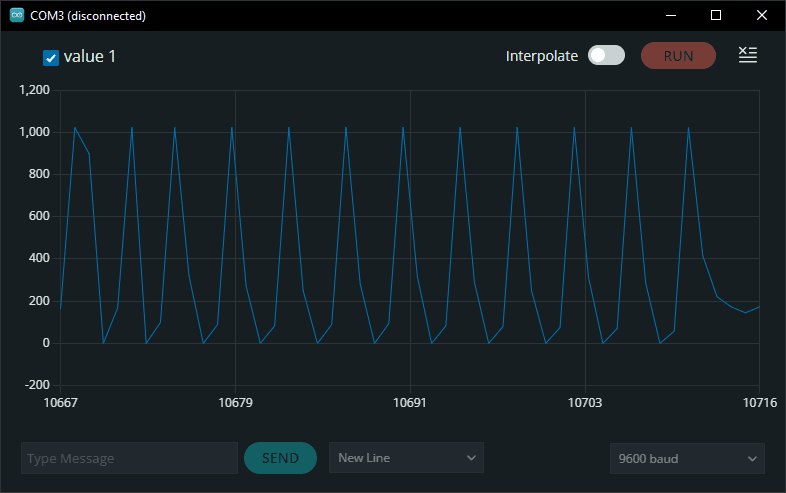Close the COM3 plotter window
The image size is (786, 493).
coord(762,16)
